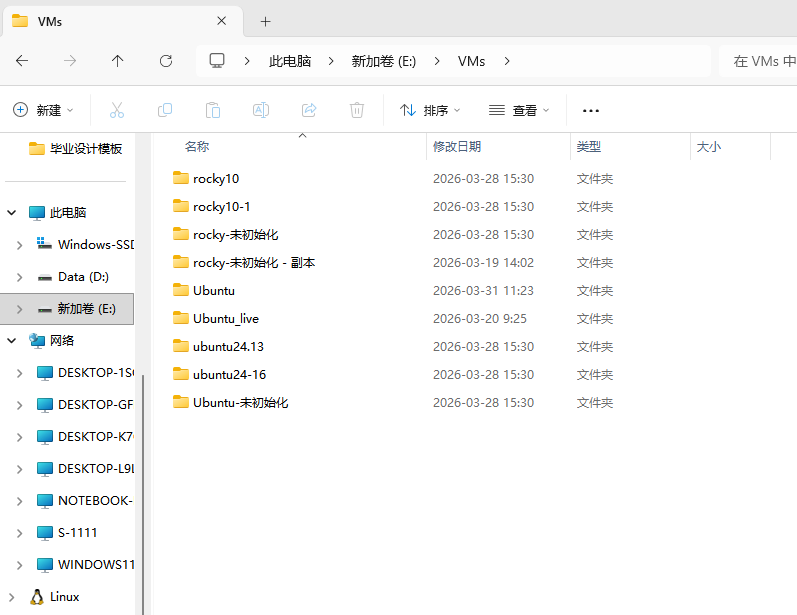The image size is (797, 615).
Task: Select the Ubuntu folder
Action: (213, 290)
